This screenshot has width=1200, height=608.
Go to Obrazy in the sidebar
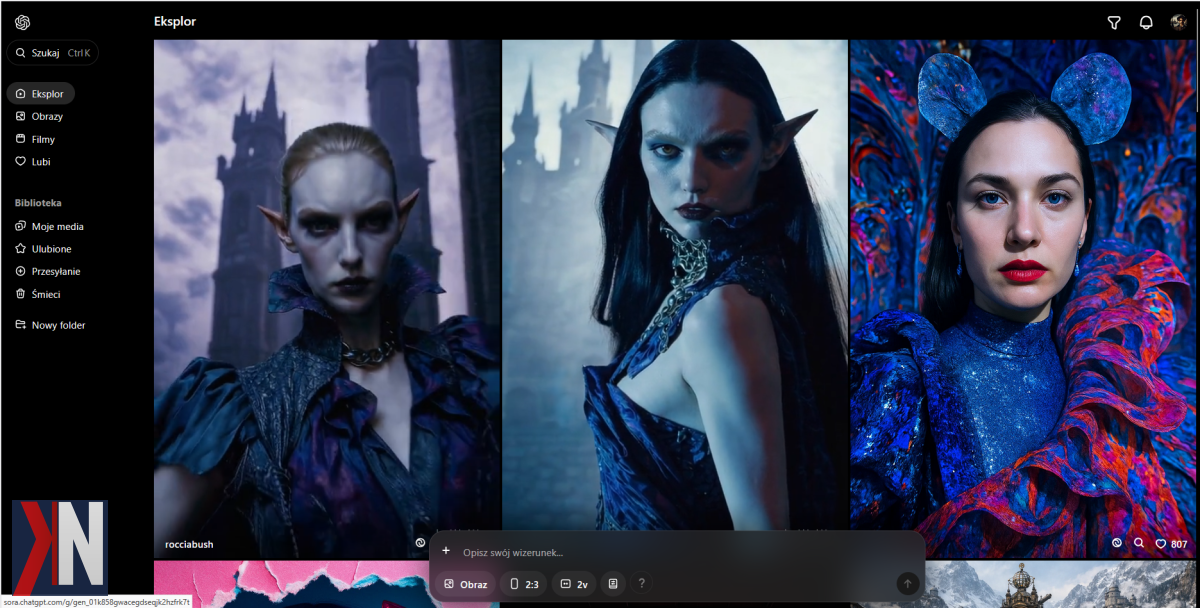click(46, 116)
